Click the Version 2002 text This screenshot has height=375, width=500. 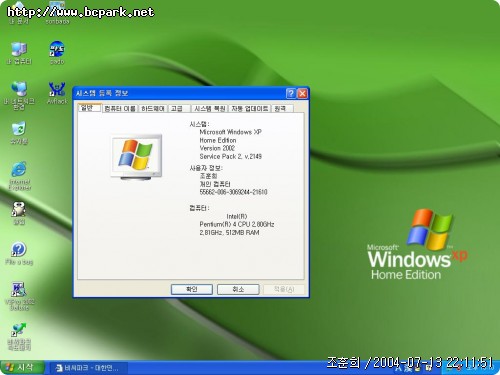(x=217, y=148)
